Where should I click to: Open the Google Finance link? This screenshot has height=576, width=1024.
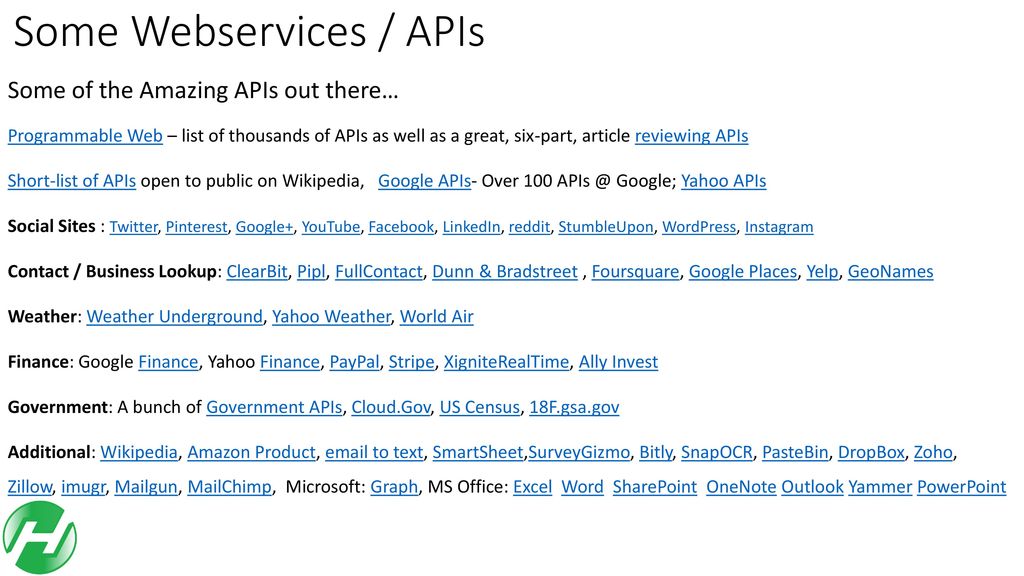coord(168,362)
